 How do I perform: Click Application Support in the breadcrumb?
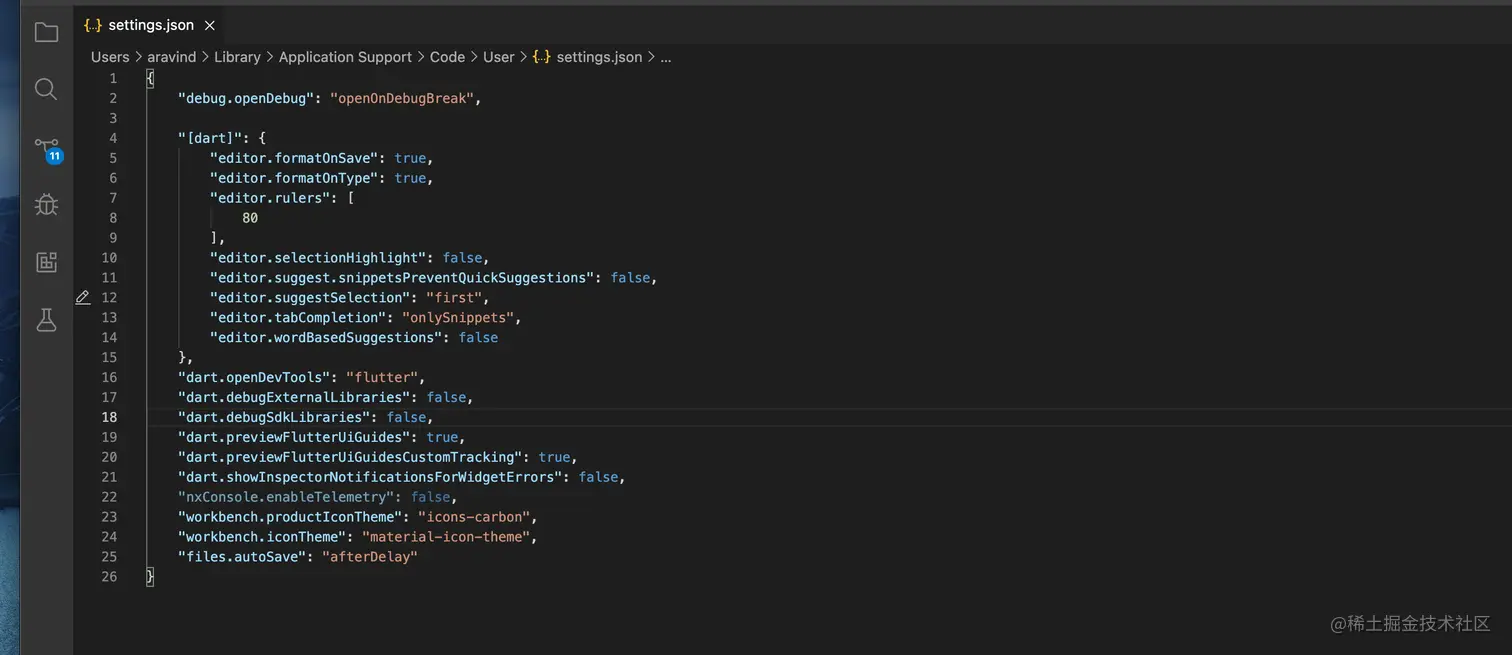[345, 57]
